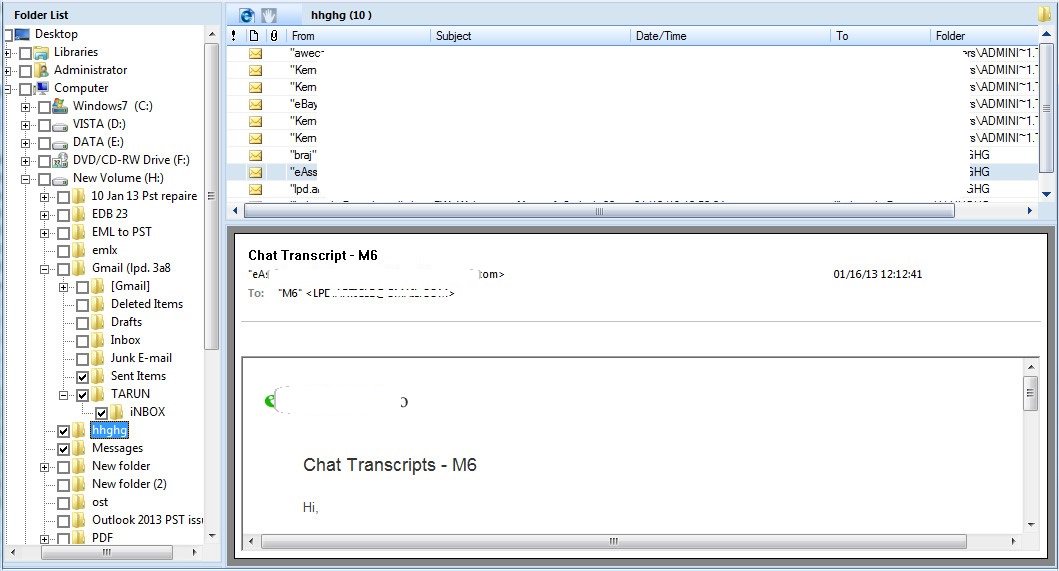Select the hhghg folder in the tree
The height and width of the screenshot is (571, 1059).
click(109, 430)
